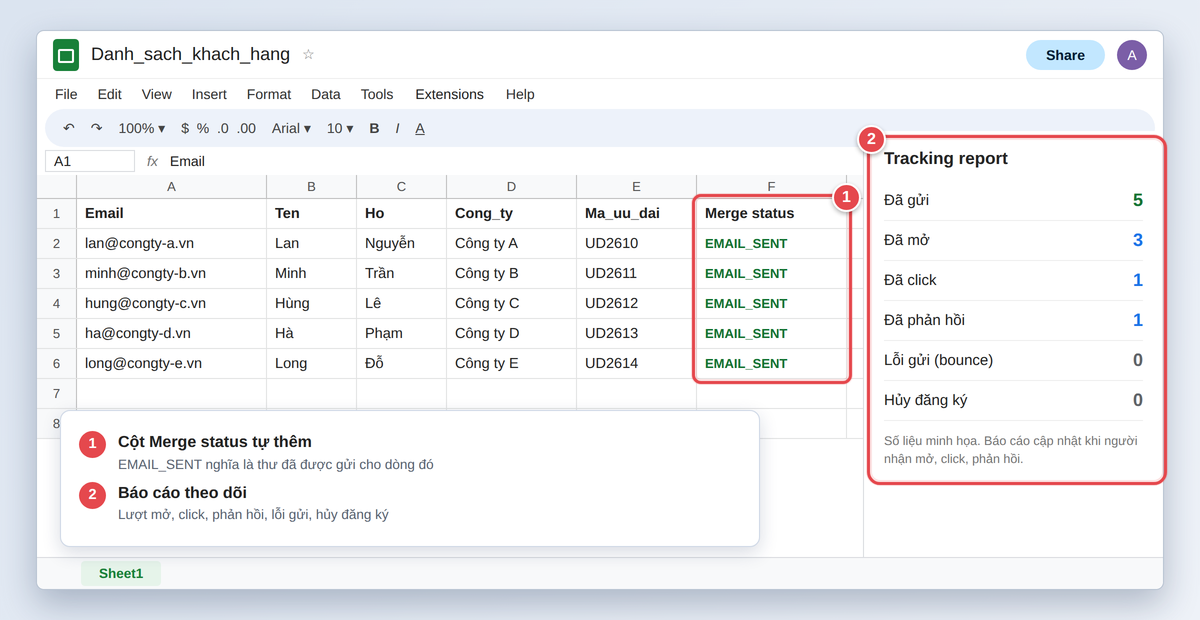
Task: Open the View menu
Action: (x=157, y=94)
